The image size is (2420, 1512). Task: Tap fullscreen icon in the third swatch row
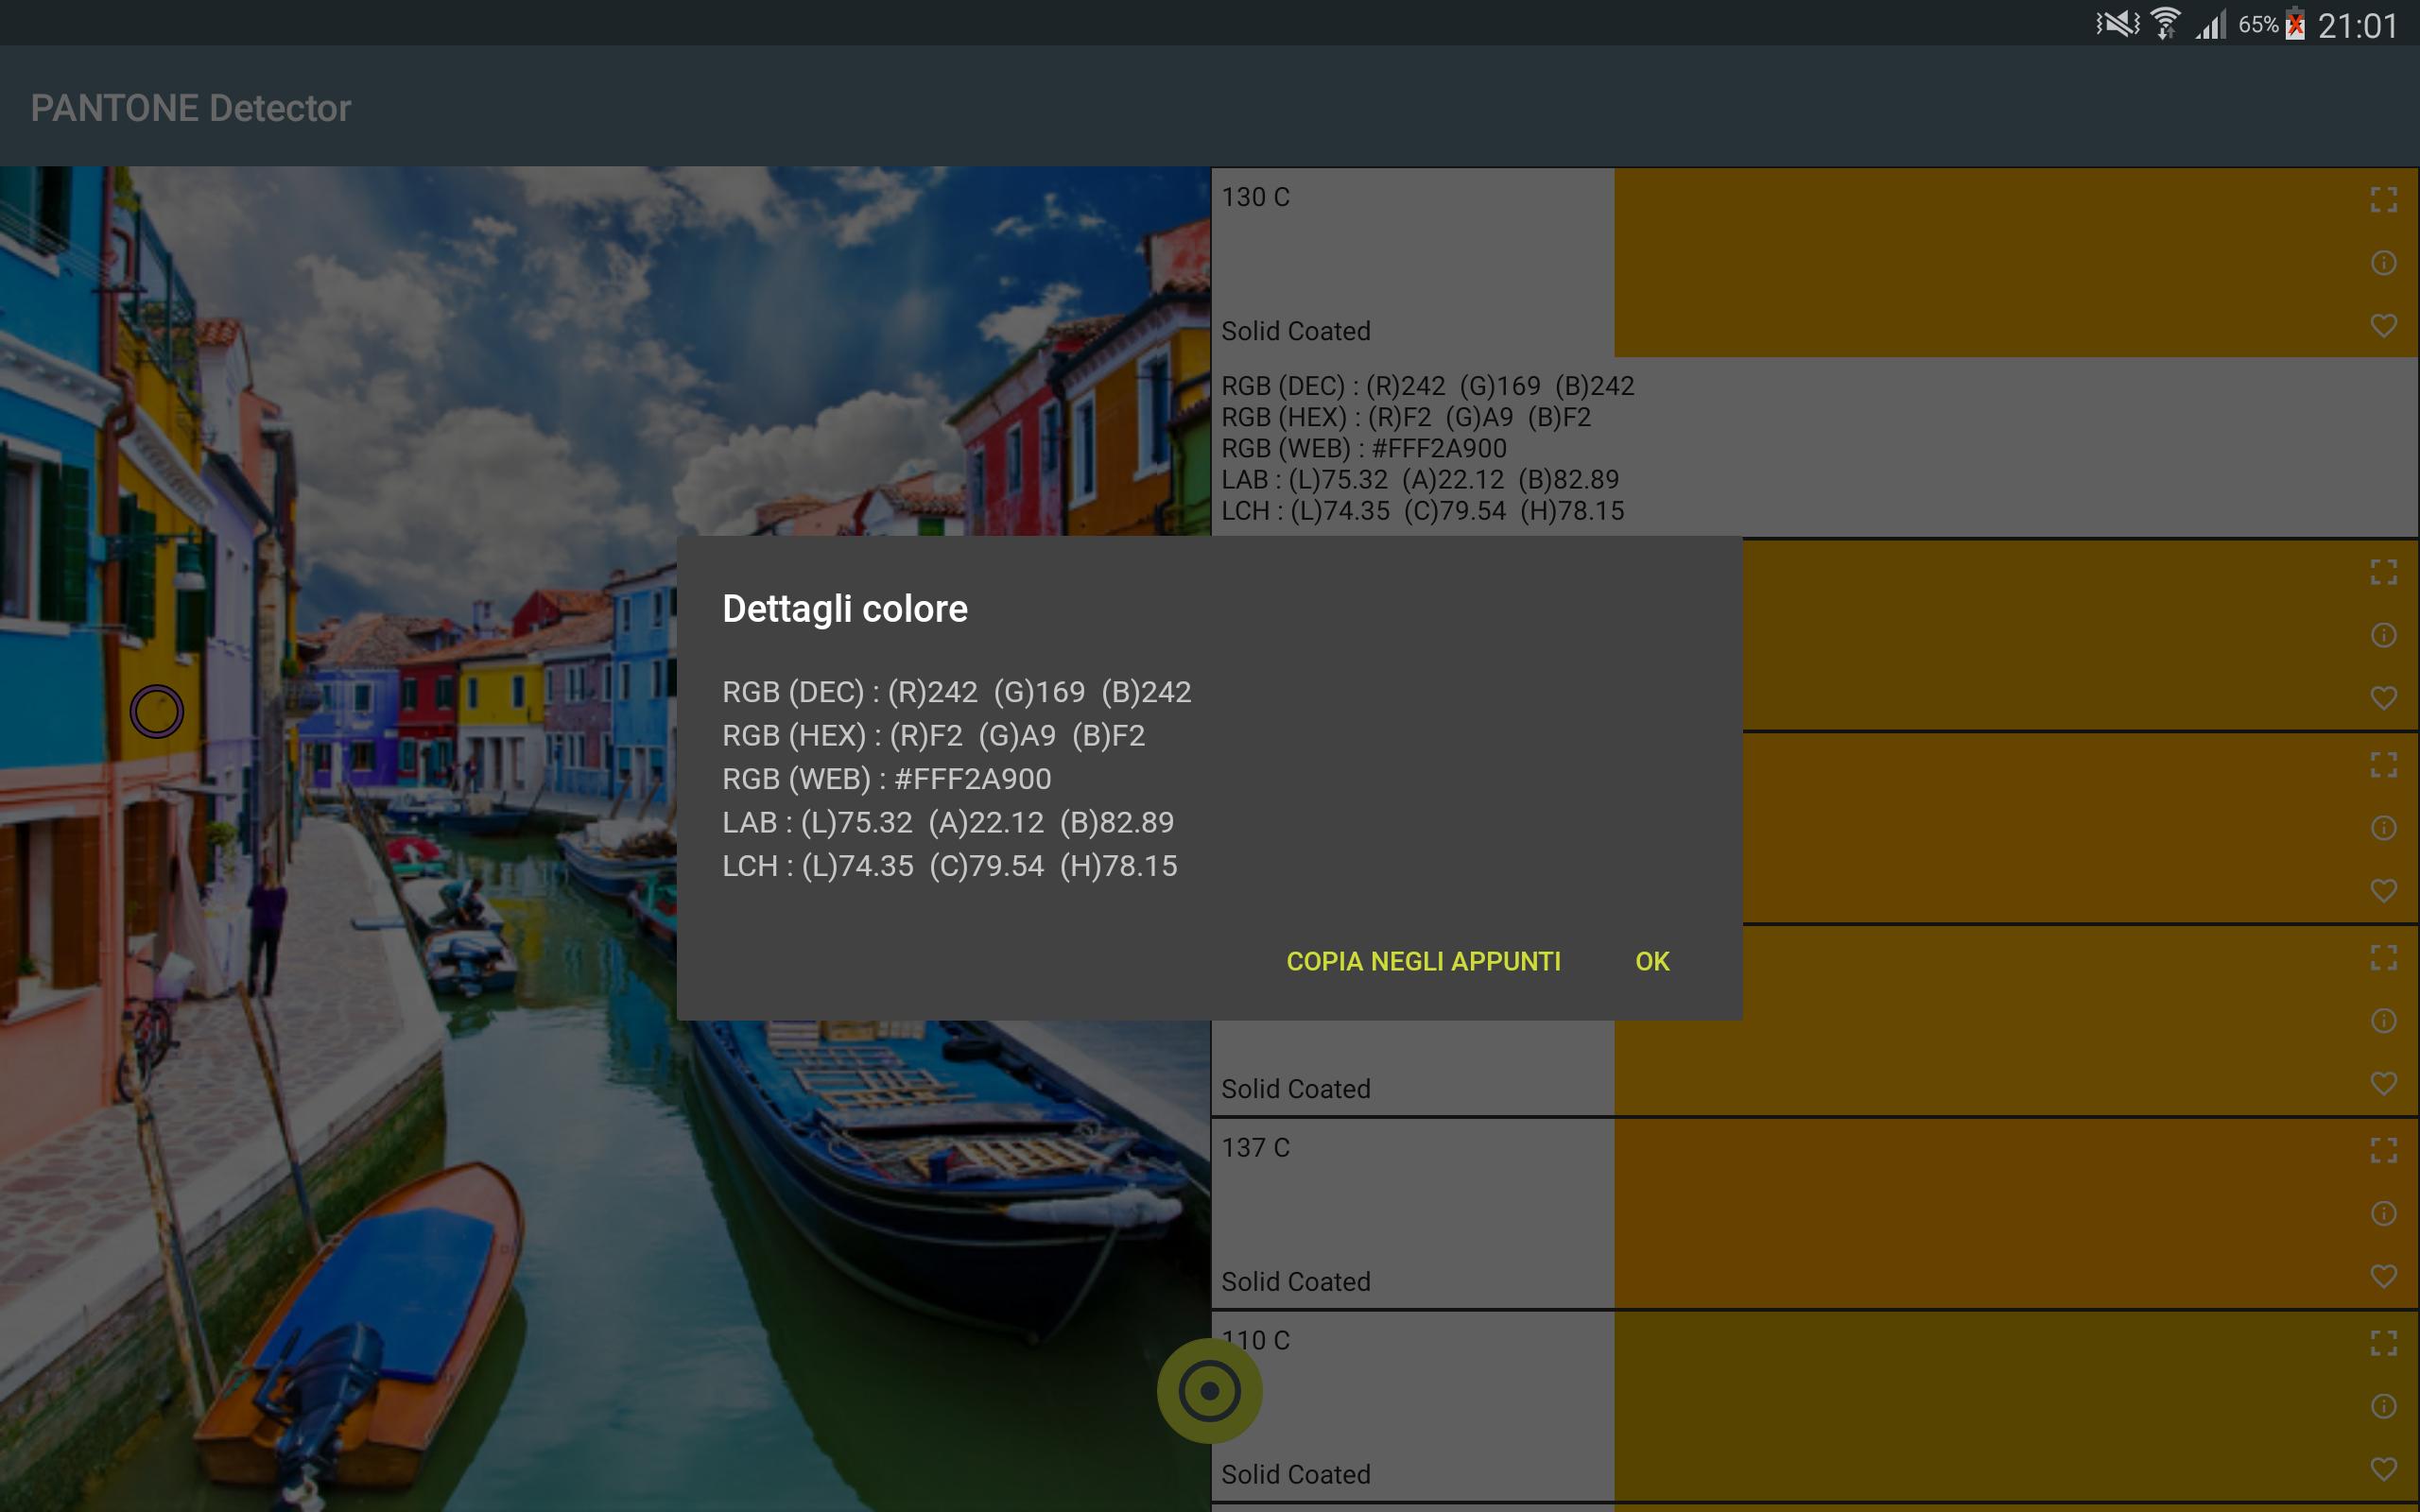(2383, 765)
